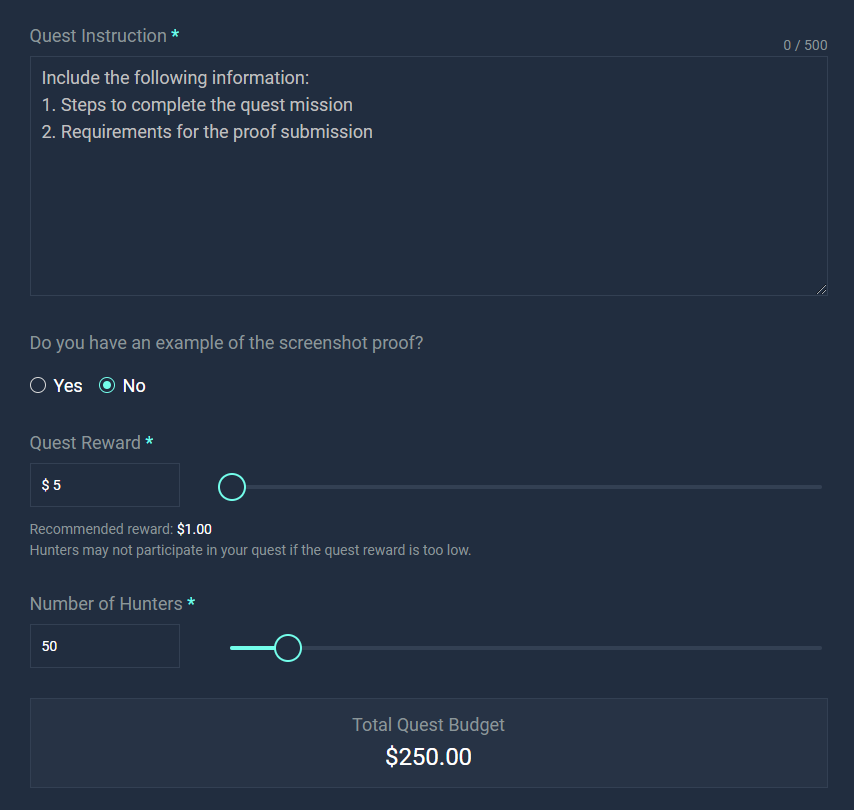Click the Number of Hunters slider handle

point(288,648)
